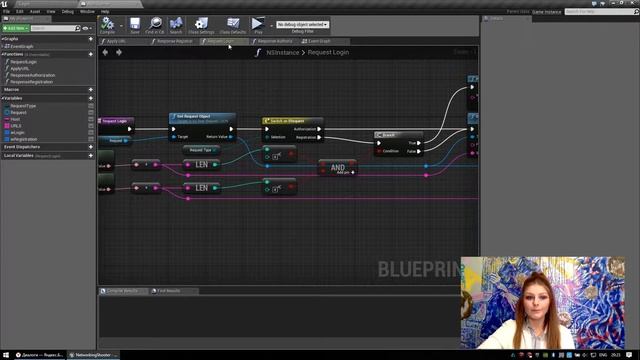Toggle visibility eye for Host variable
The image size is (640, 360).
pos(91,119)
